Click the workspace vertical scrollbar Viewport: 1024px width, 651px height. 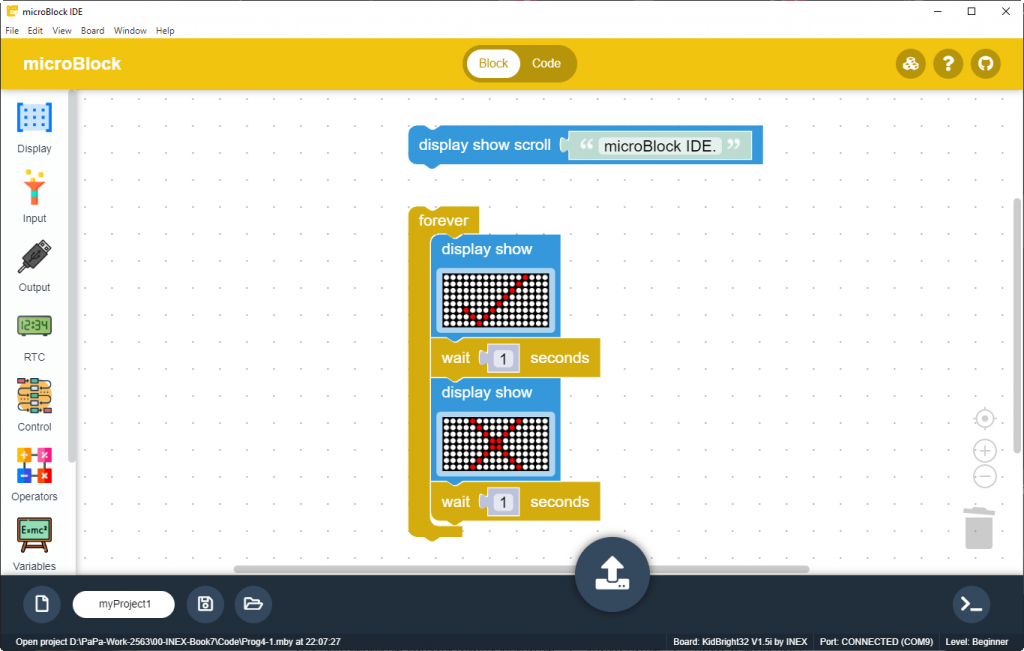(1017, 325)
